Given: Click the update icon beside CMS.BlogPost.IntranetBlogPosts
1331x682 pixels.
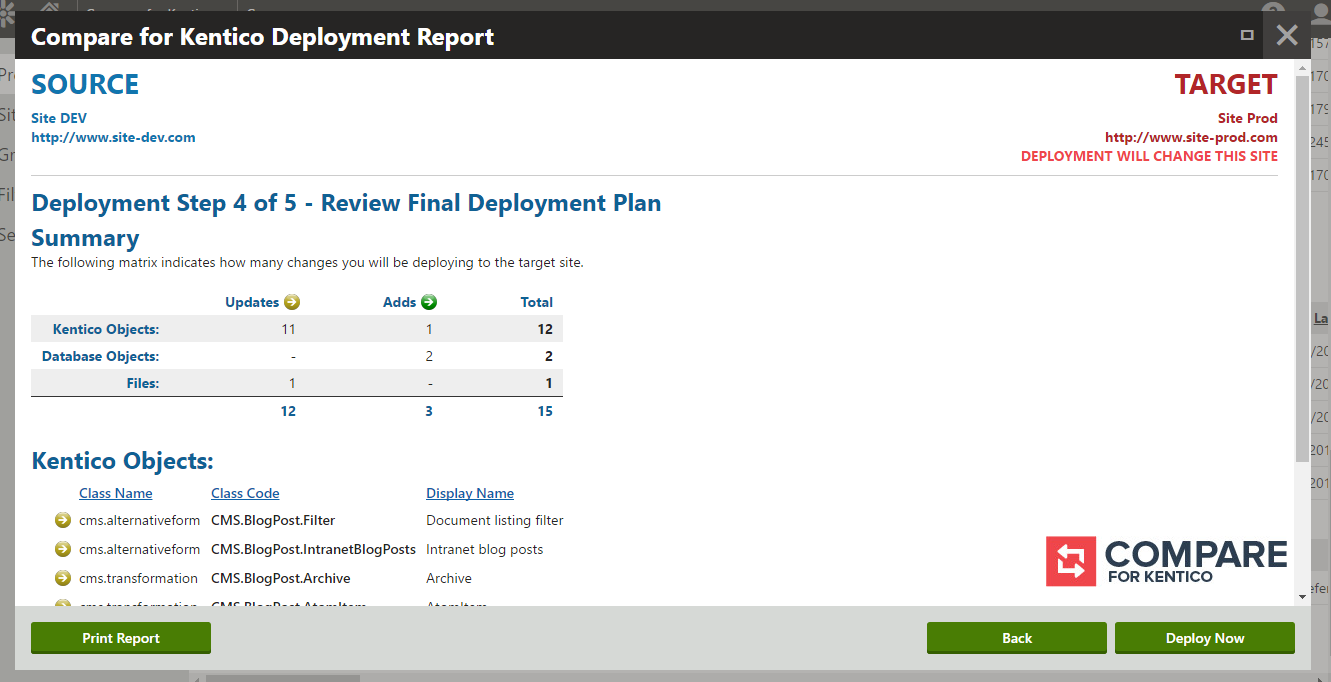Looking at the screenshot, I should [x=63, y=549].
